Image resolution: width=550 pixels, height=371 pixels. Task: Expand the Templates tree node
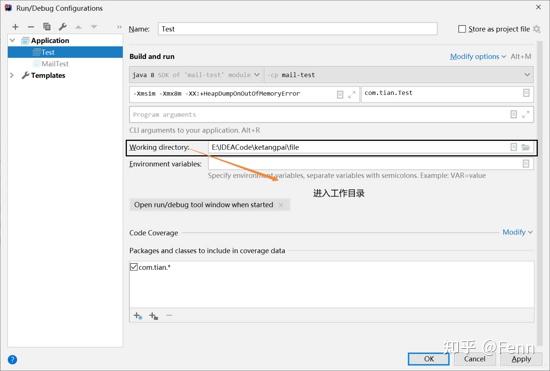tap(12, 75)
